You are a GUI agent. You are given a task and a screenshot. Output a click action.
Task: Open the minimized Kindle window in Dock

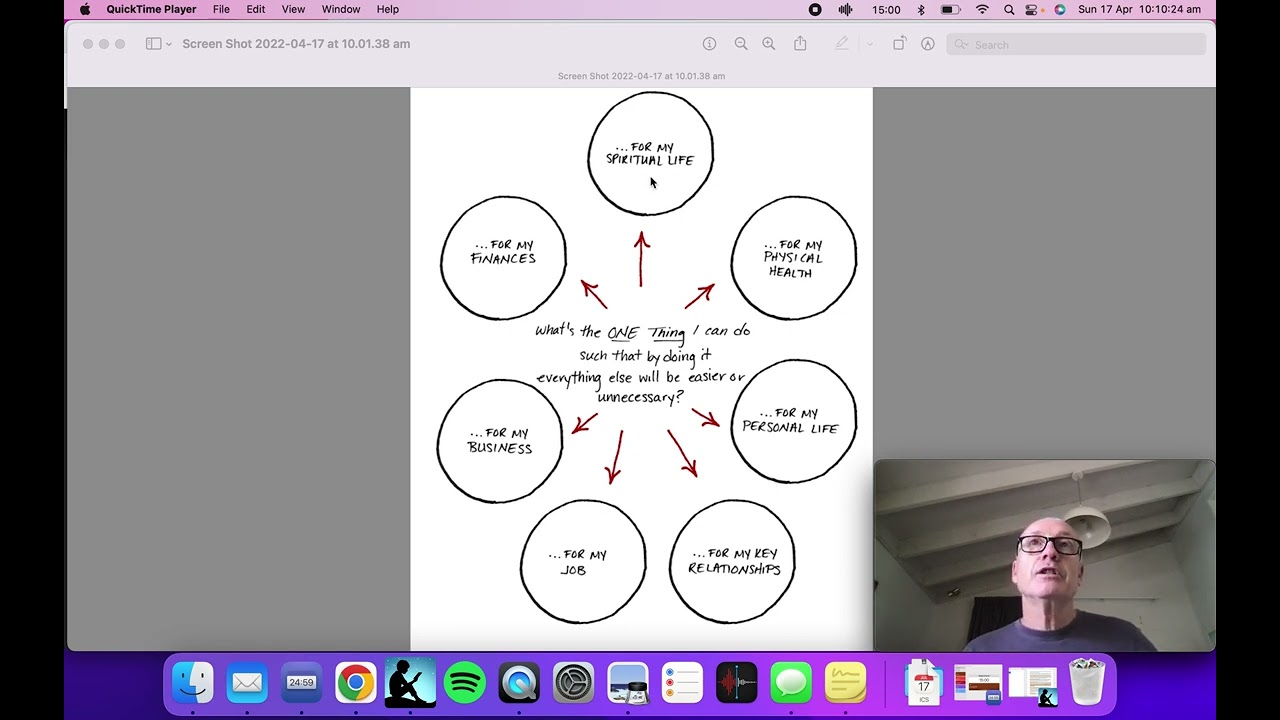pos(1033,685)
